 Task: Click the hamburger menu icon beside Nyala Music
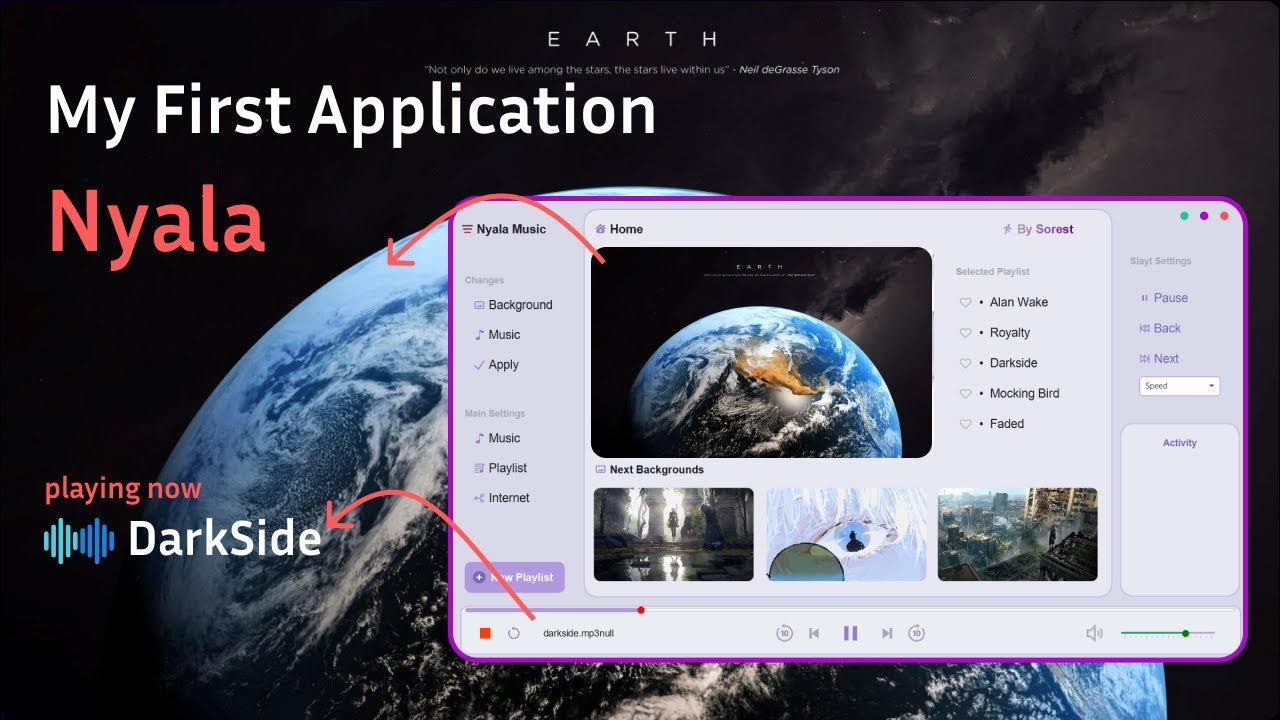(467, 229)
